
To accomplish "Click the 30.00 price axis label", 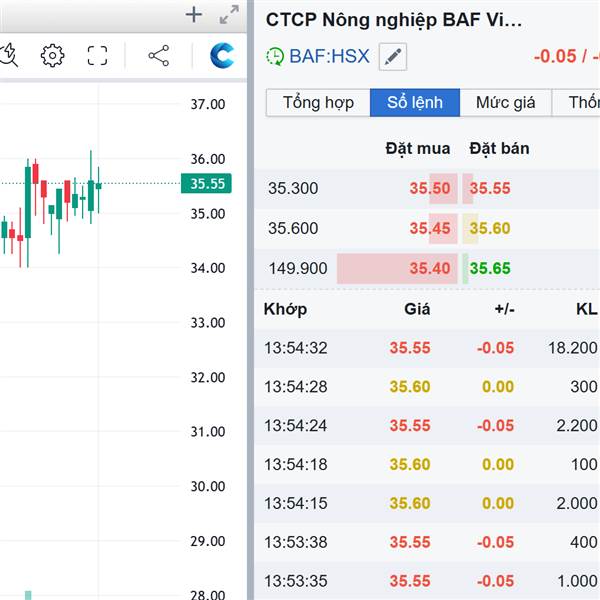I will [208, 486].
